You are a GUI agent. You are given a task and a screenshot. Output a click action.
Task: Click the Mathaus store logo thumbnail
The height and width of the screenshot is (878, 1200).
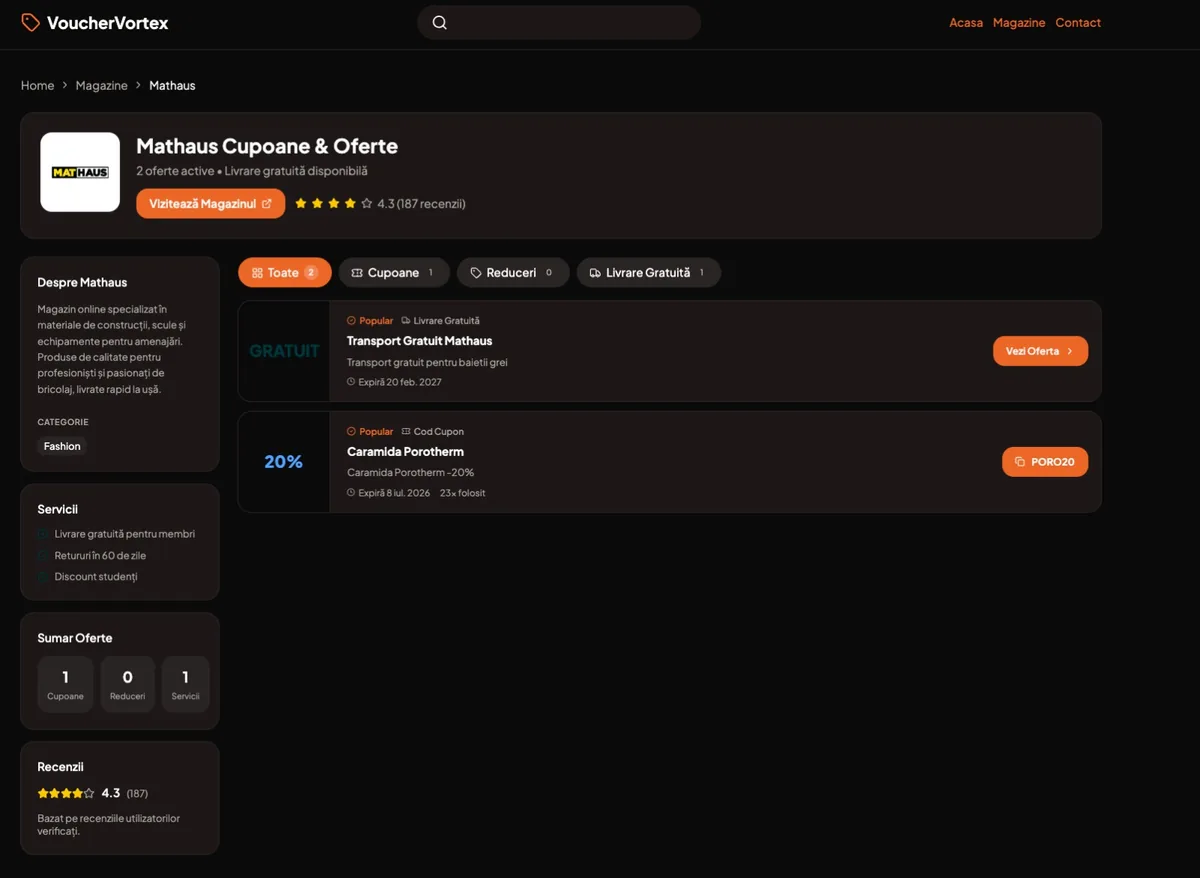tap(80, 172)
